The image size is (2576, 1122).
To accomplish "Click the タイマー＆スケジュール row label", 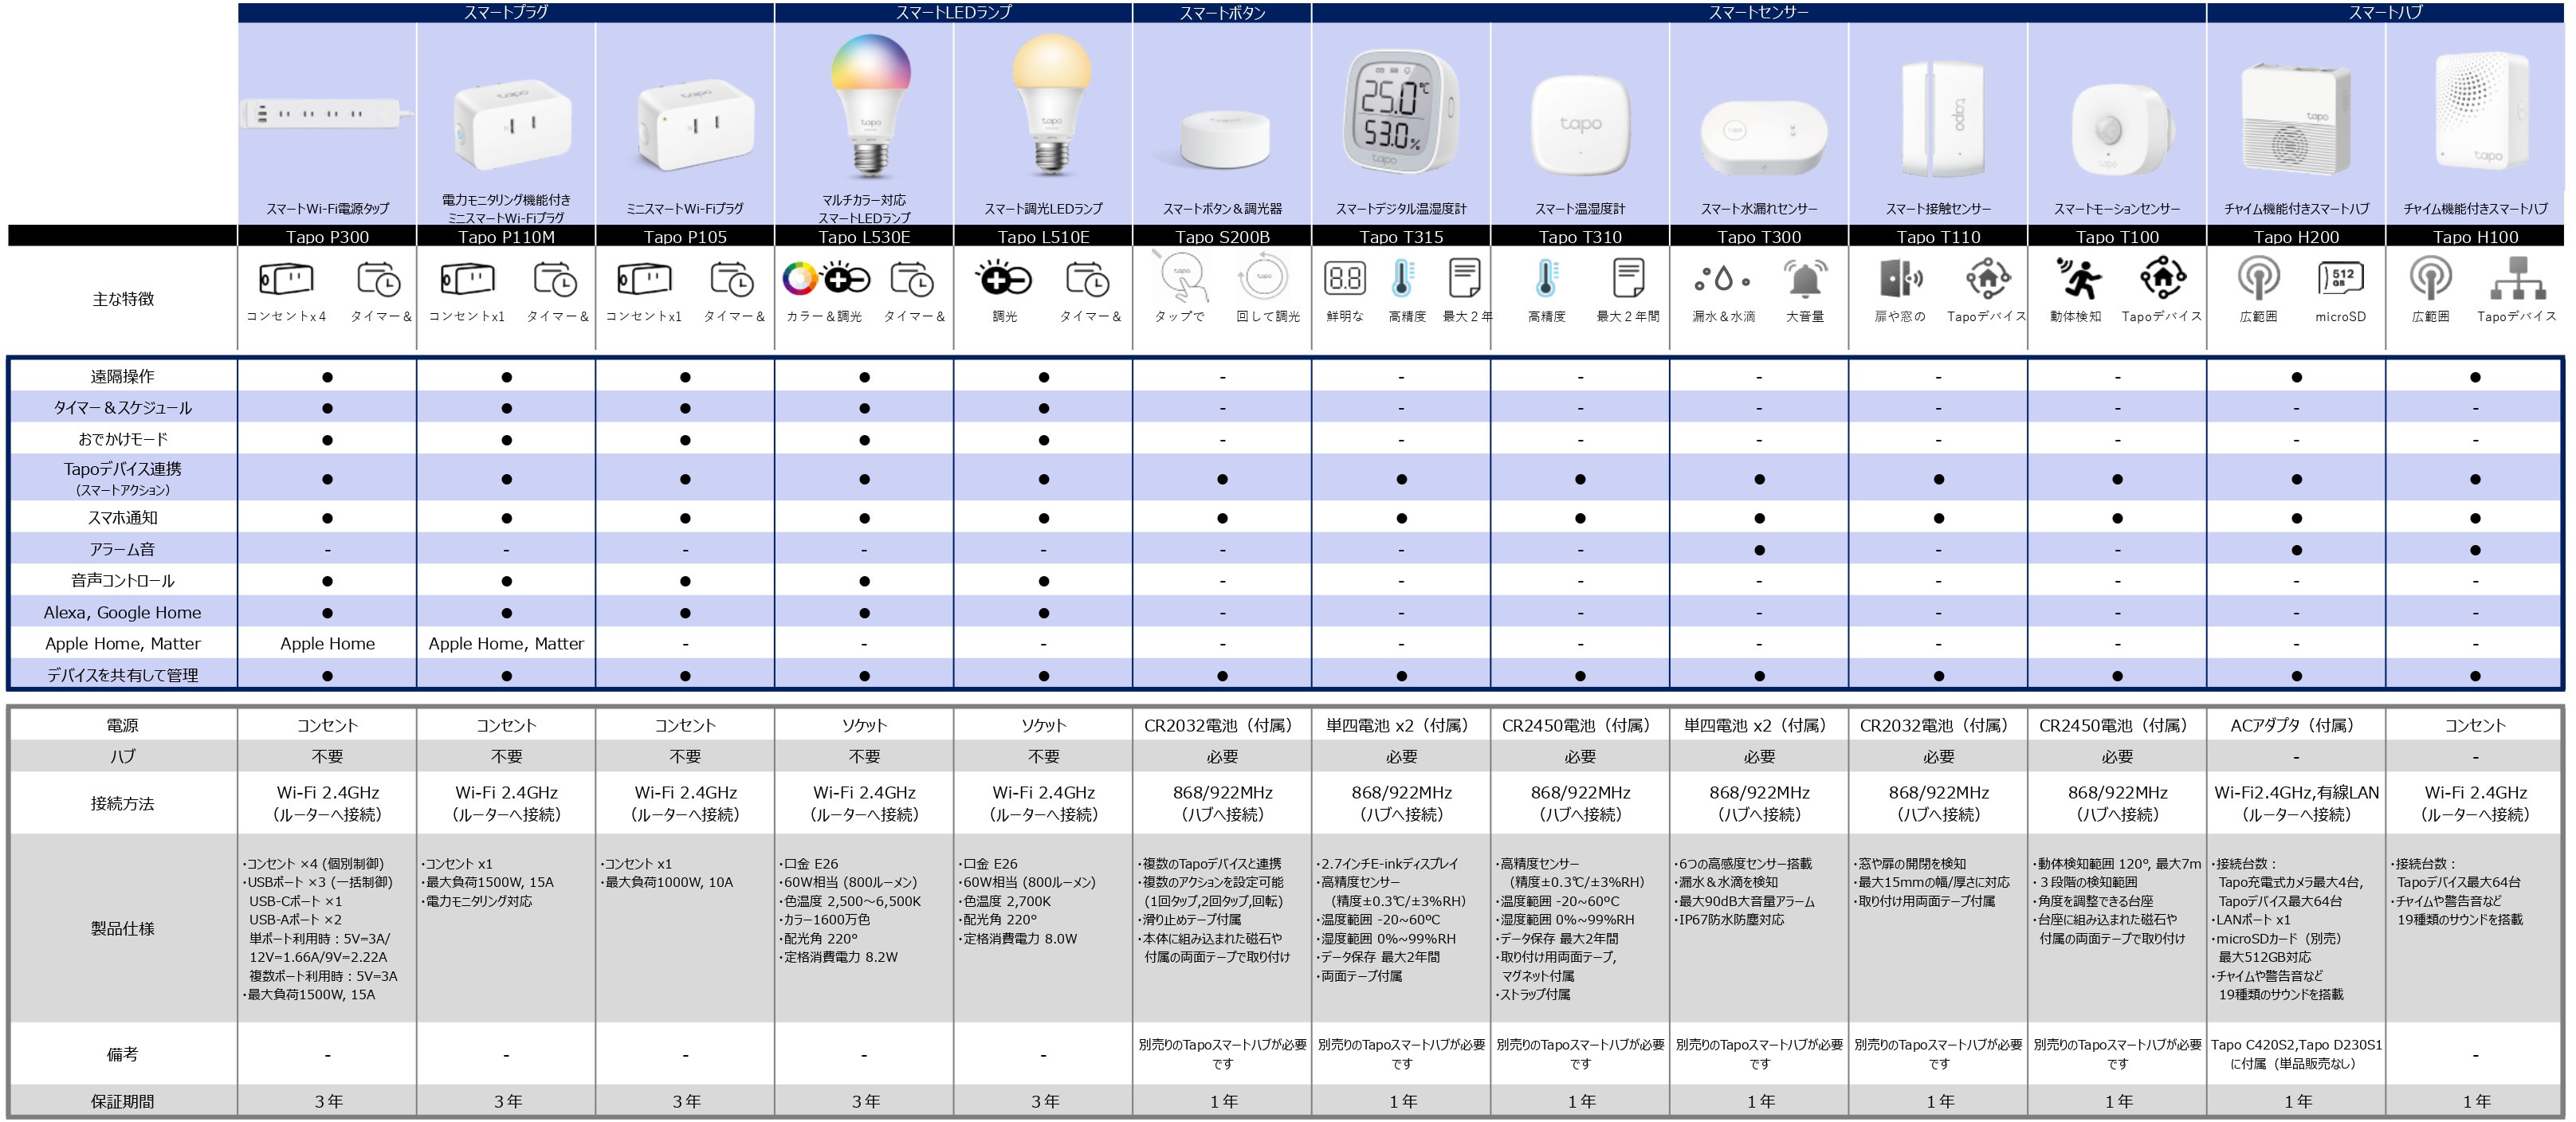I will coord(122,407).
